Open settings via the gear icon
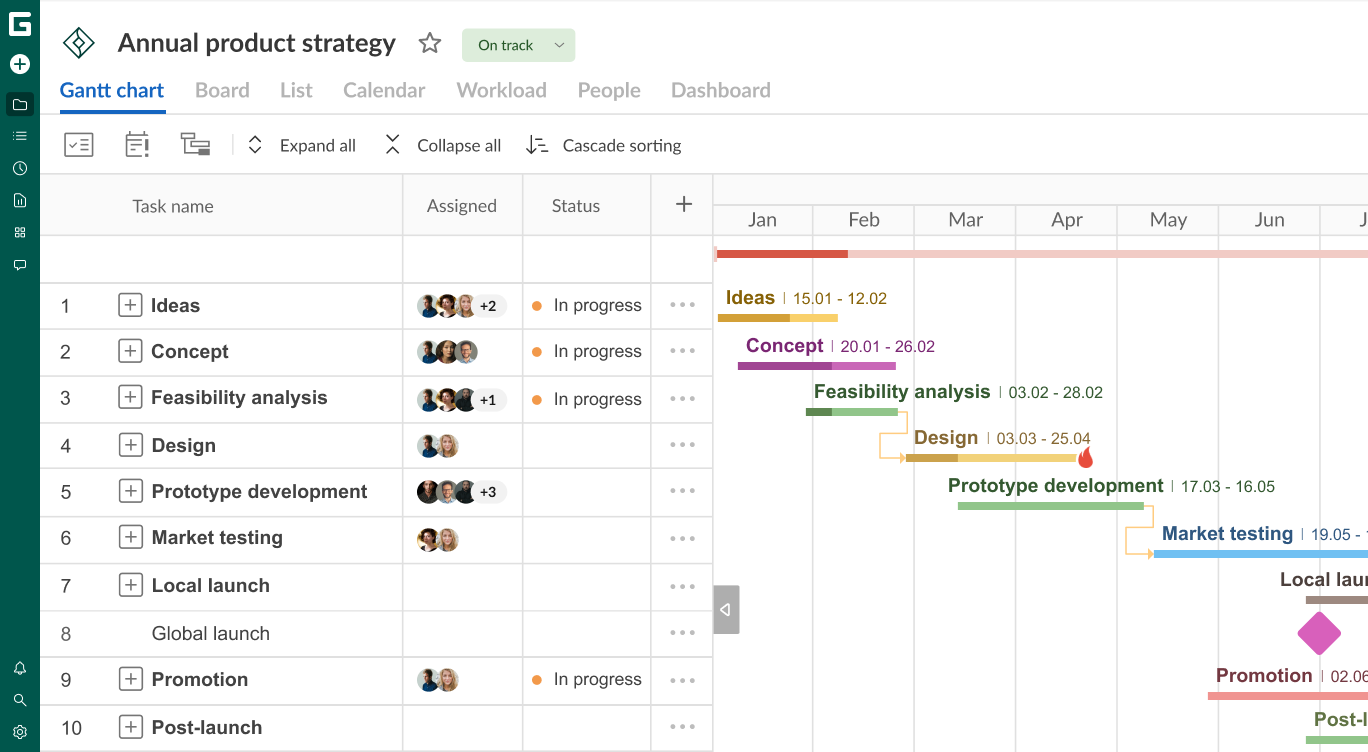This screenshot has height=752, width=1368. click(x=19, y=731)
